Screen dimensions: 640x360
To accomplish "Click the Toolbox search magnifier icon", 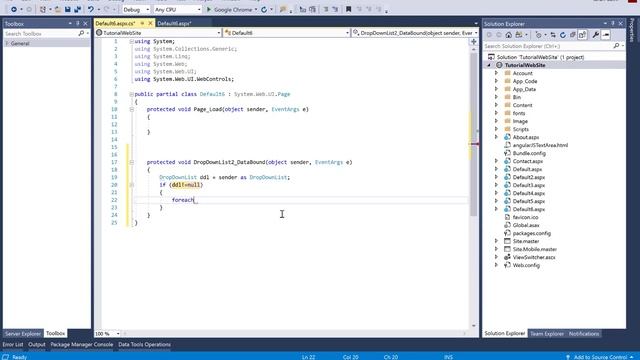I will pos(81,33).
